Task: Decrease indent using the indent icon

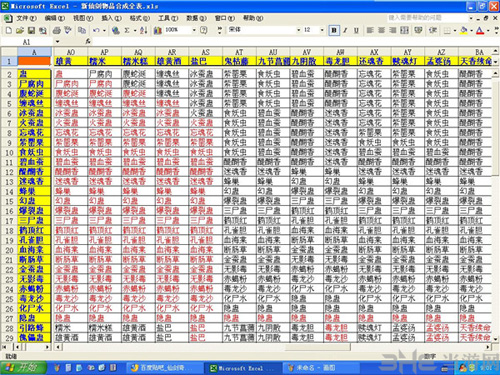Action: tap(433, 31)
